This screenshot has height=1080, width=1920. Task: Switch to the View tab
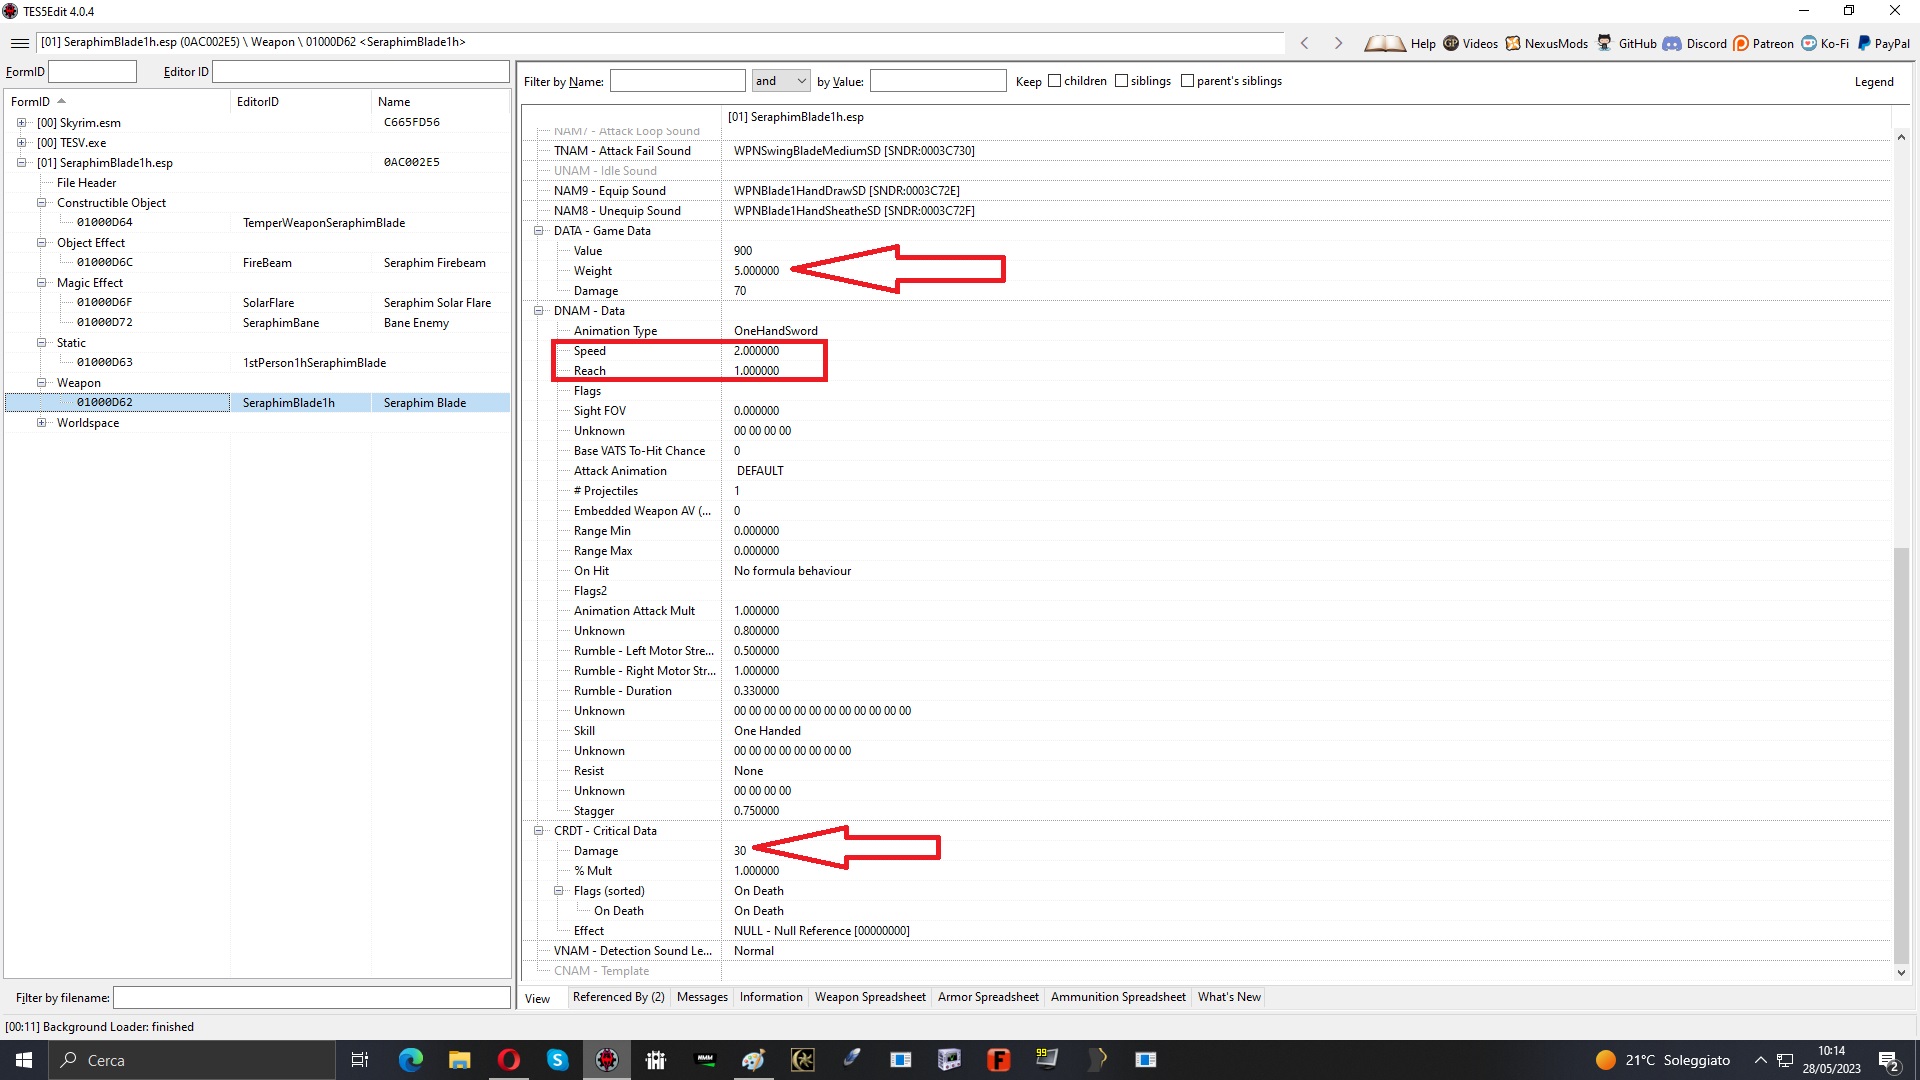(538, 998)
